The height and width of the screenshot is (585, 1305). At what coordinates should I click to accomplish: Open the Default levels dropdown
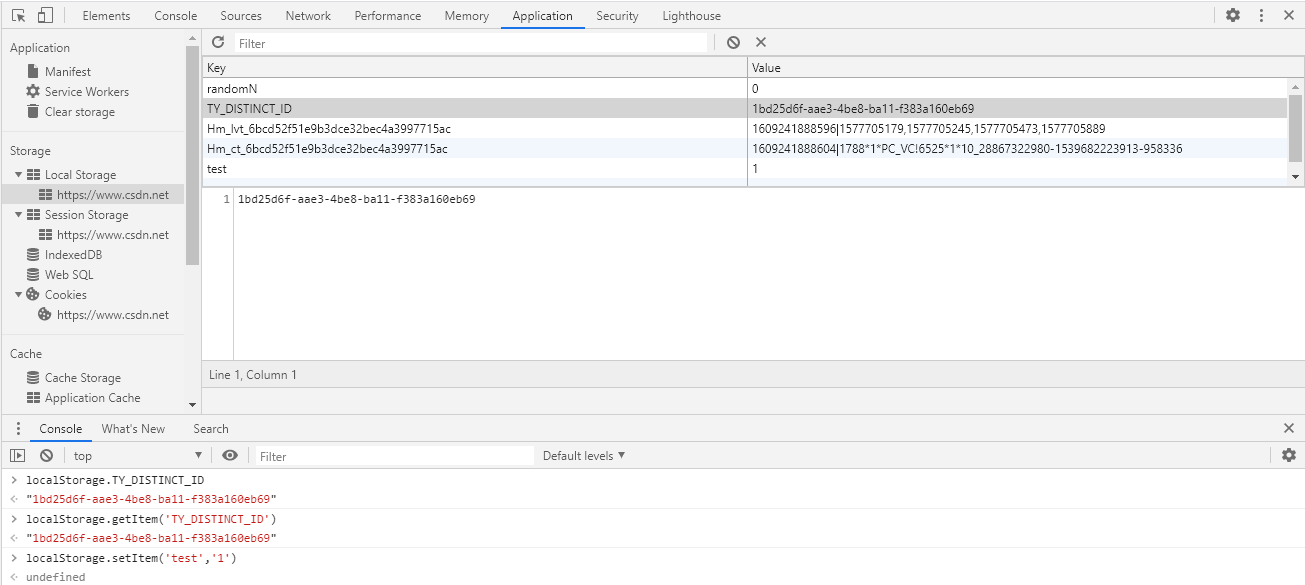[584, 456]
